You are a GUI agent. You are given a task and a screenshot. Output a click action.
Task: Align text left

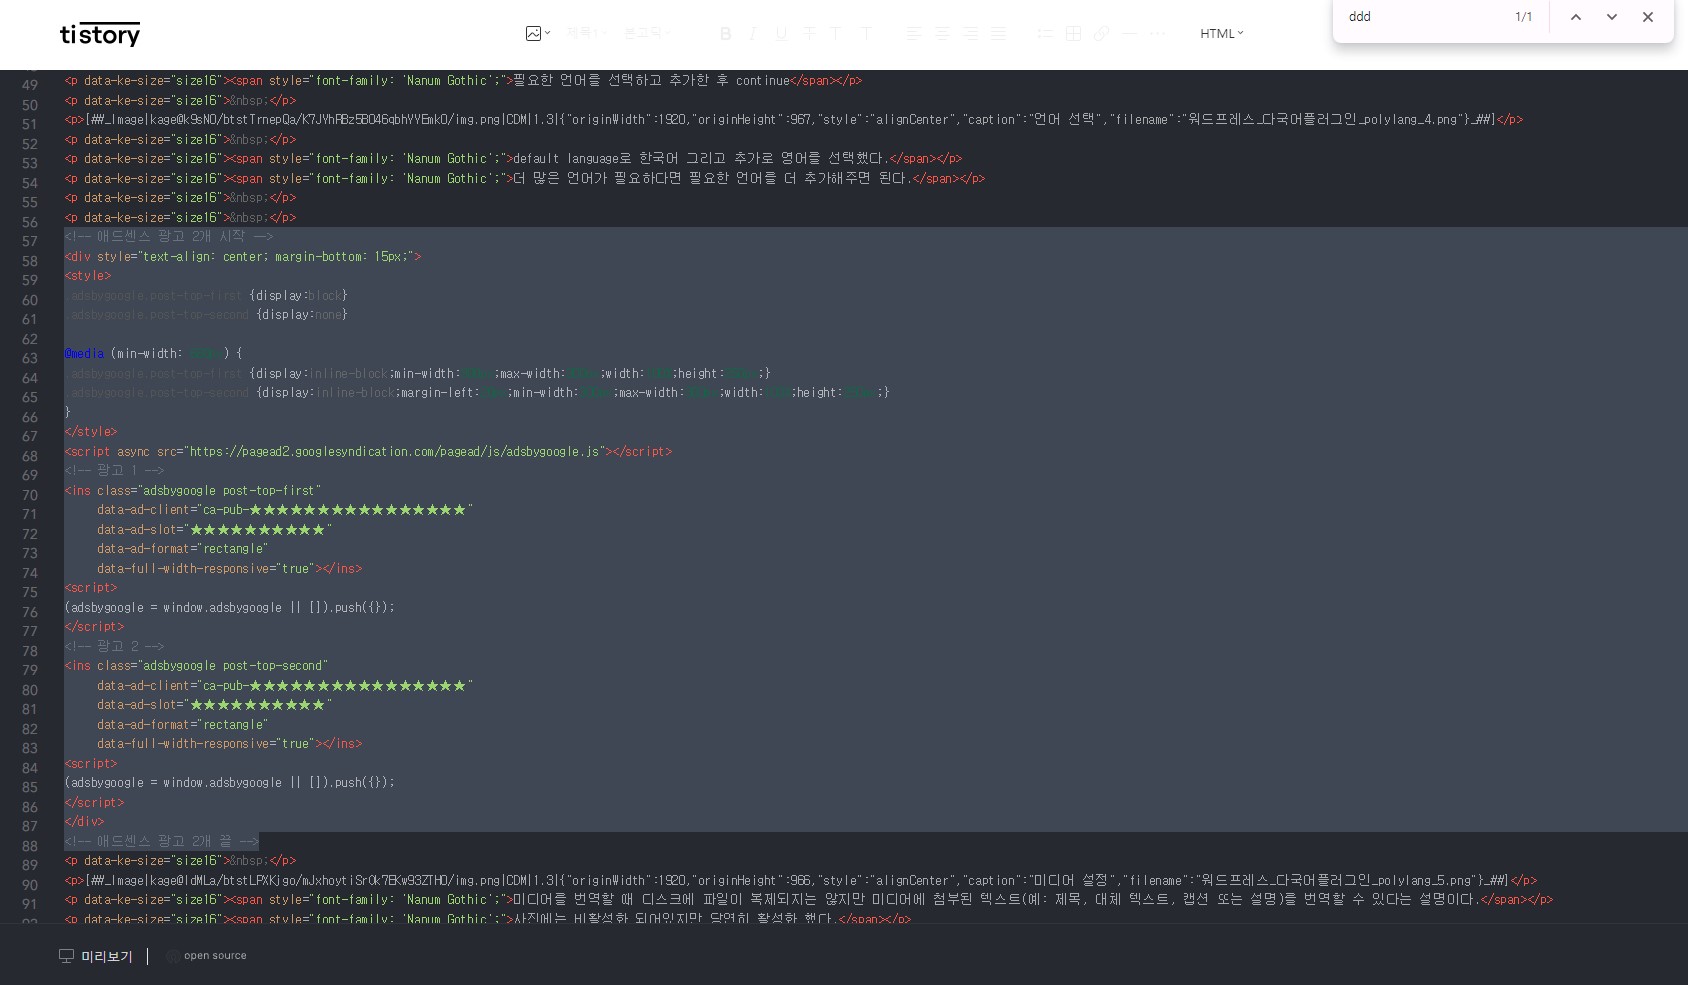click(914, 33)
